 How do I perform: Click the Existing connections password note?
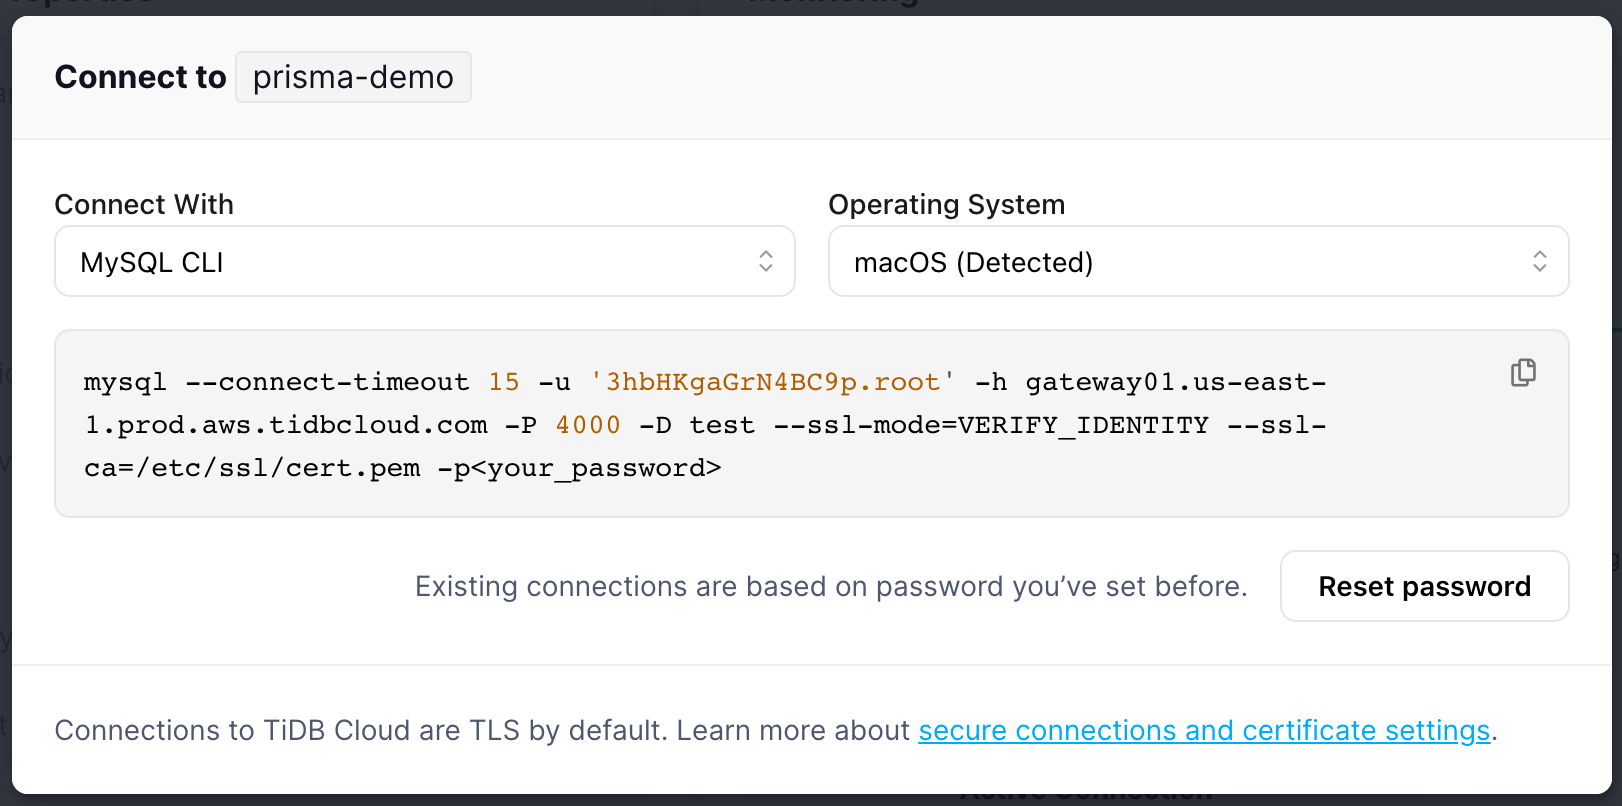[x=831, y=587]
